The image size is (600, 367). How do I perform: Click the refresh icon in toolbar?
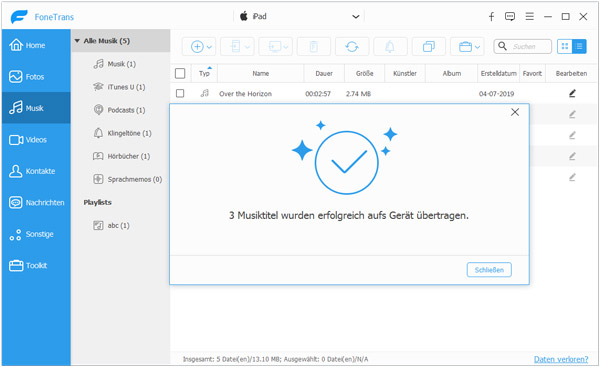tap(352, 47)
